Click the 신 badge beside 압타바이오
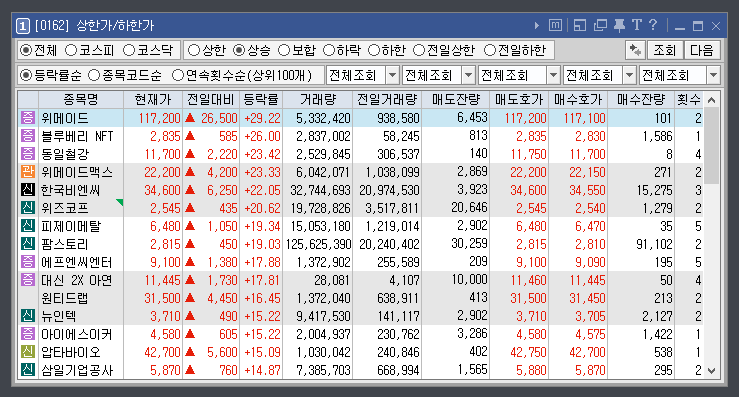 (28, 352)
